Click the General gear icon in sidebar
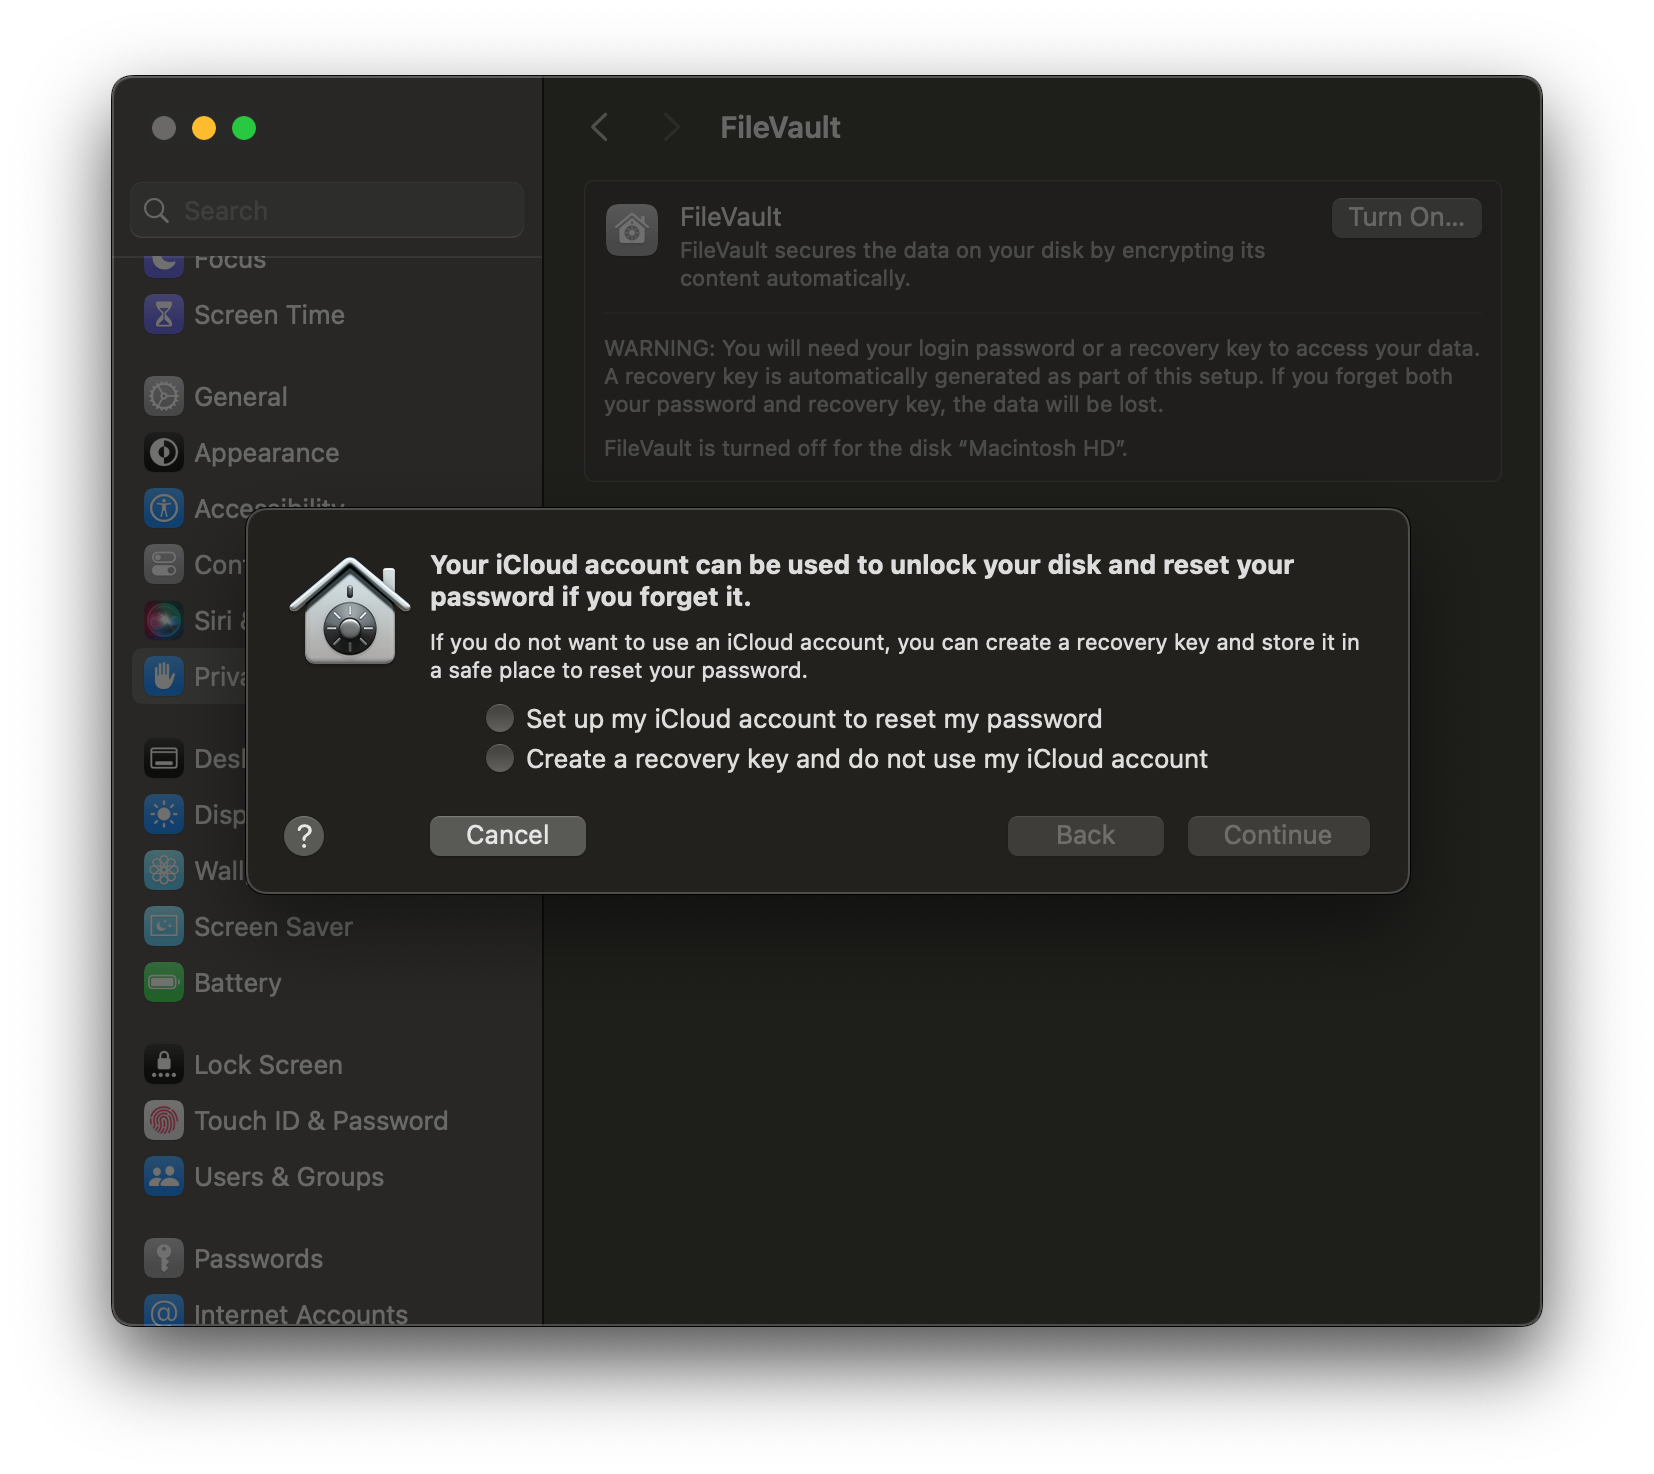 coord(164,397)
